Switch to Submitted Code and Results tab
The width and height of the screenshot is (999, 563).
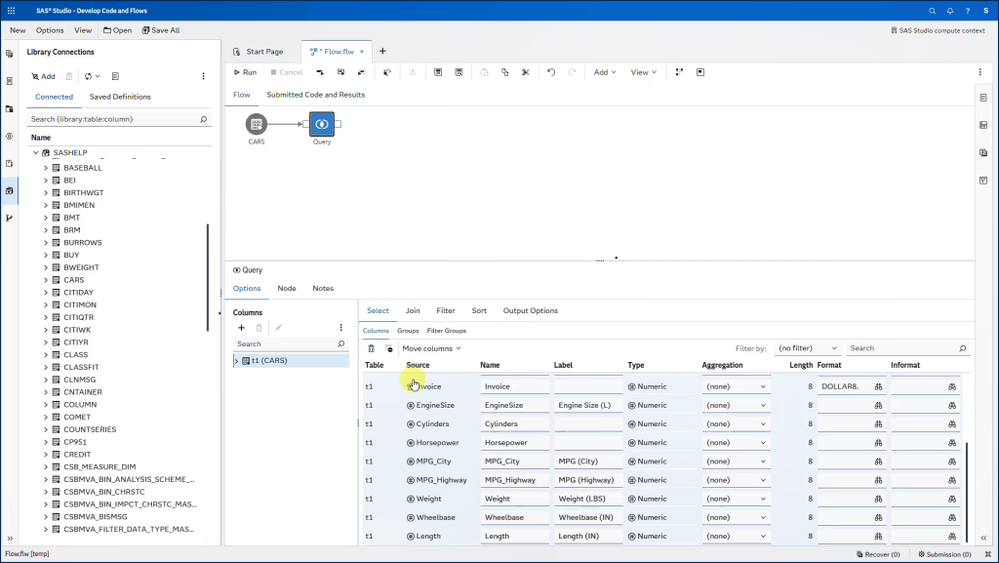[x=315, y=95]
